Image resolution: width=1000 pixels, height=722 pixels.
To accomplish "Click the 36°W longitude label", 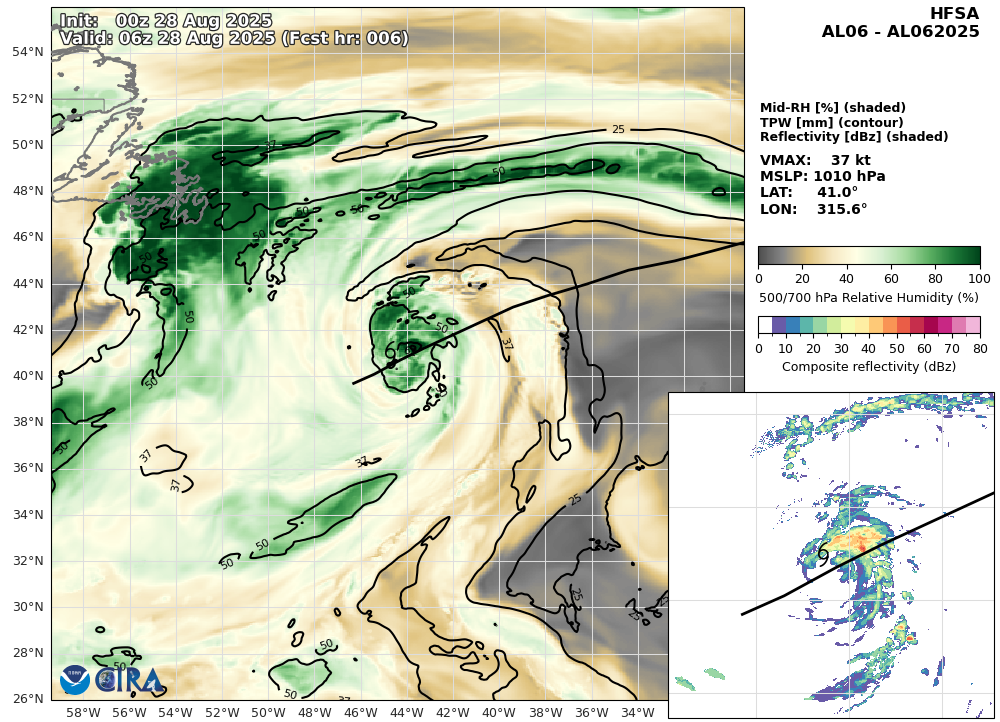I will [591, 712].
